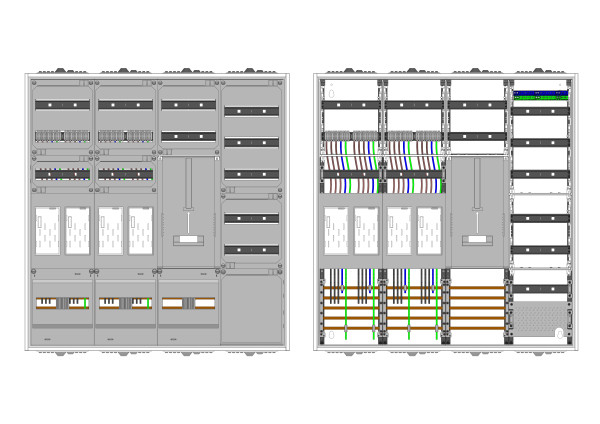This screenshot has height=424, width=600.
Task: Click the bottom-left busbar terminal block in left cabinet
Action: [62, 303]
